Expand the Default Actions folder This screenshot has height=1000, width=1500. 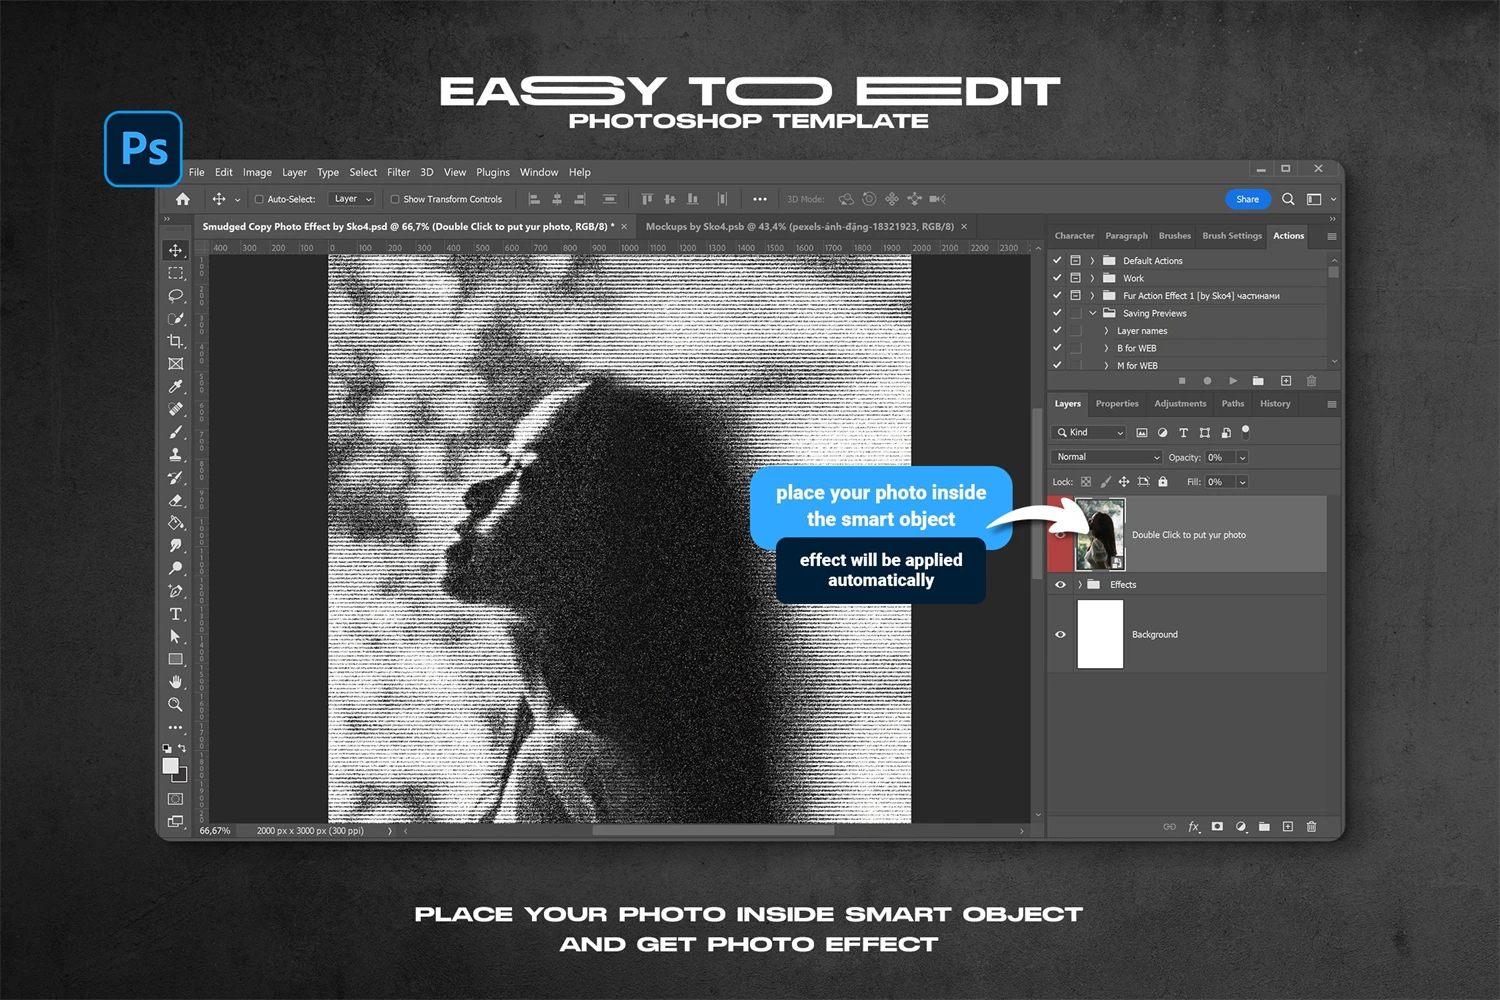pyautogui.click(x=1092, y=261)
